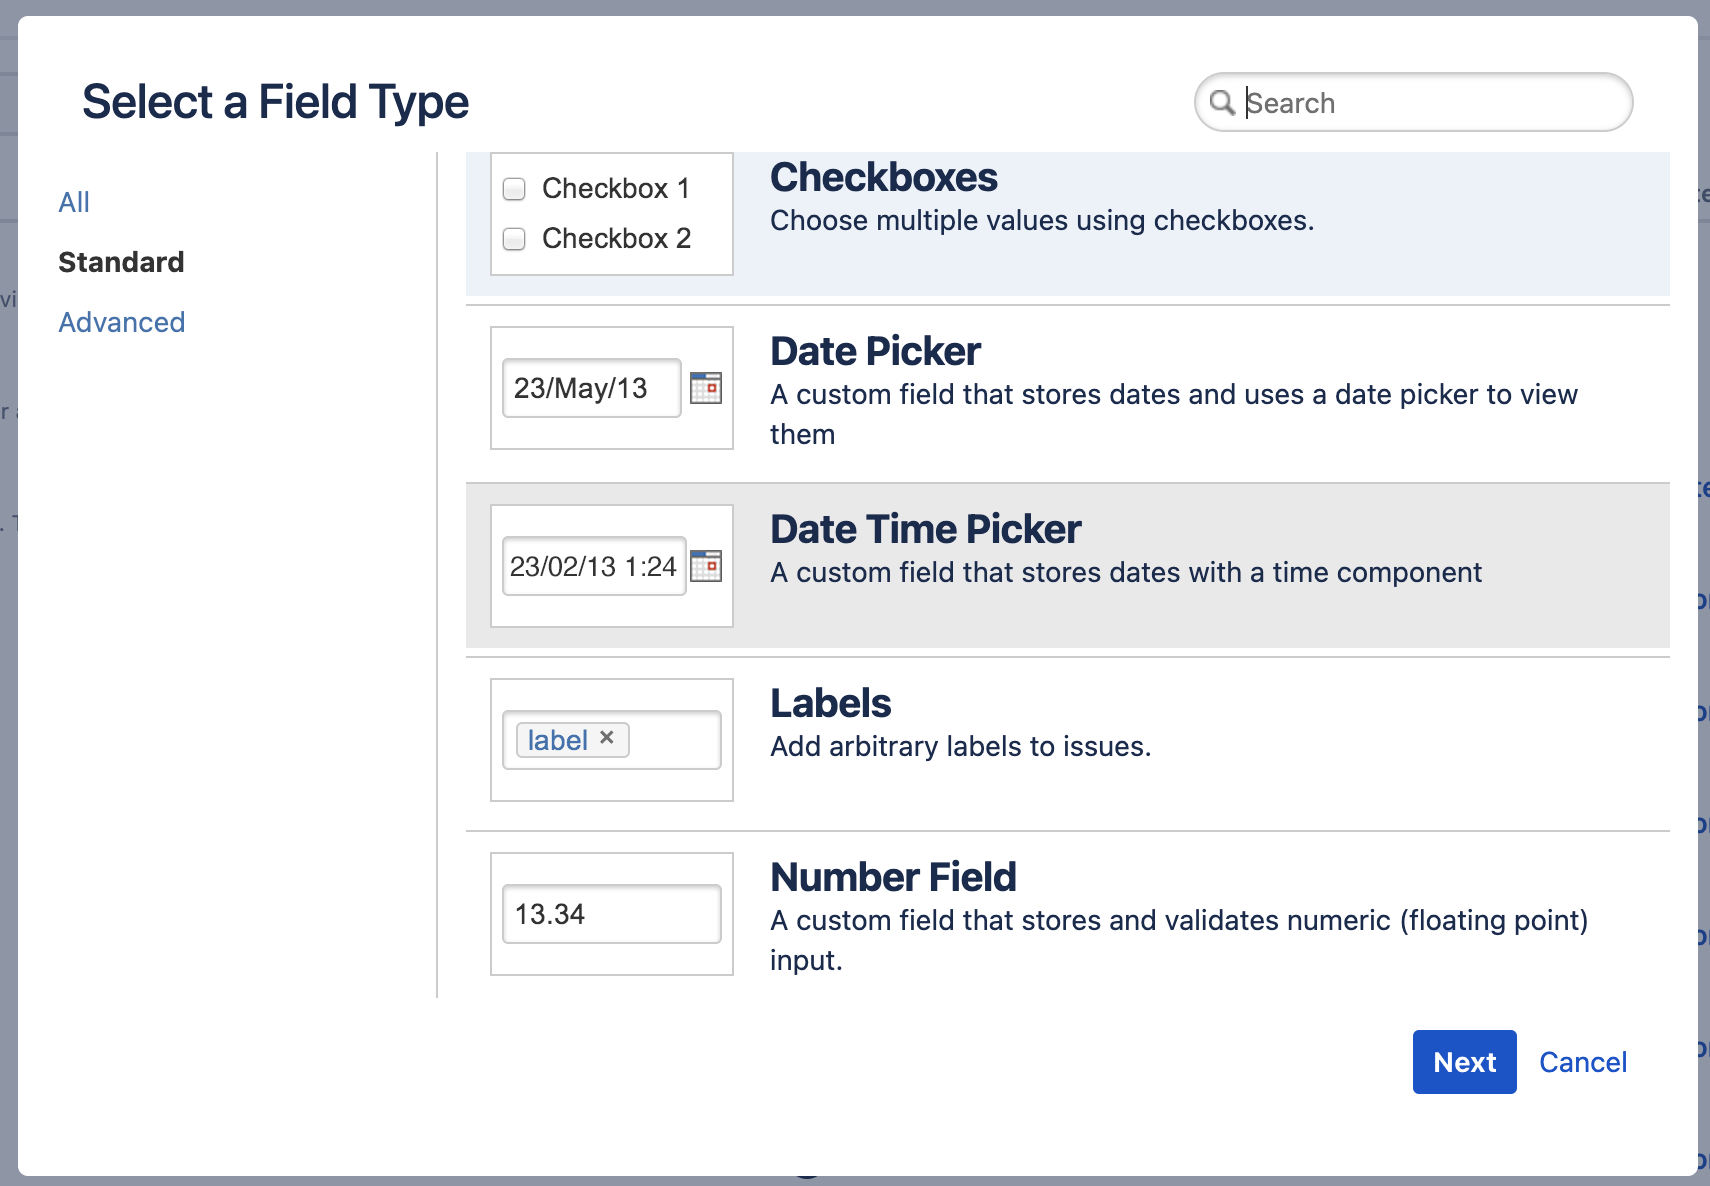Pick the Labels field type
This screenshot has width=1710, height=1186.
[x=1068, y=742]
